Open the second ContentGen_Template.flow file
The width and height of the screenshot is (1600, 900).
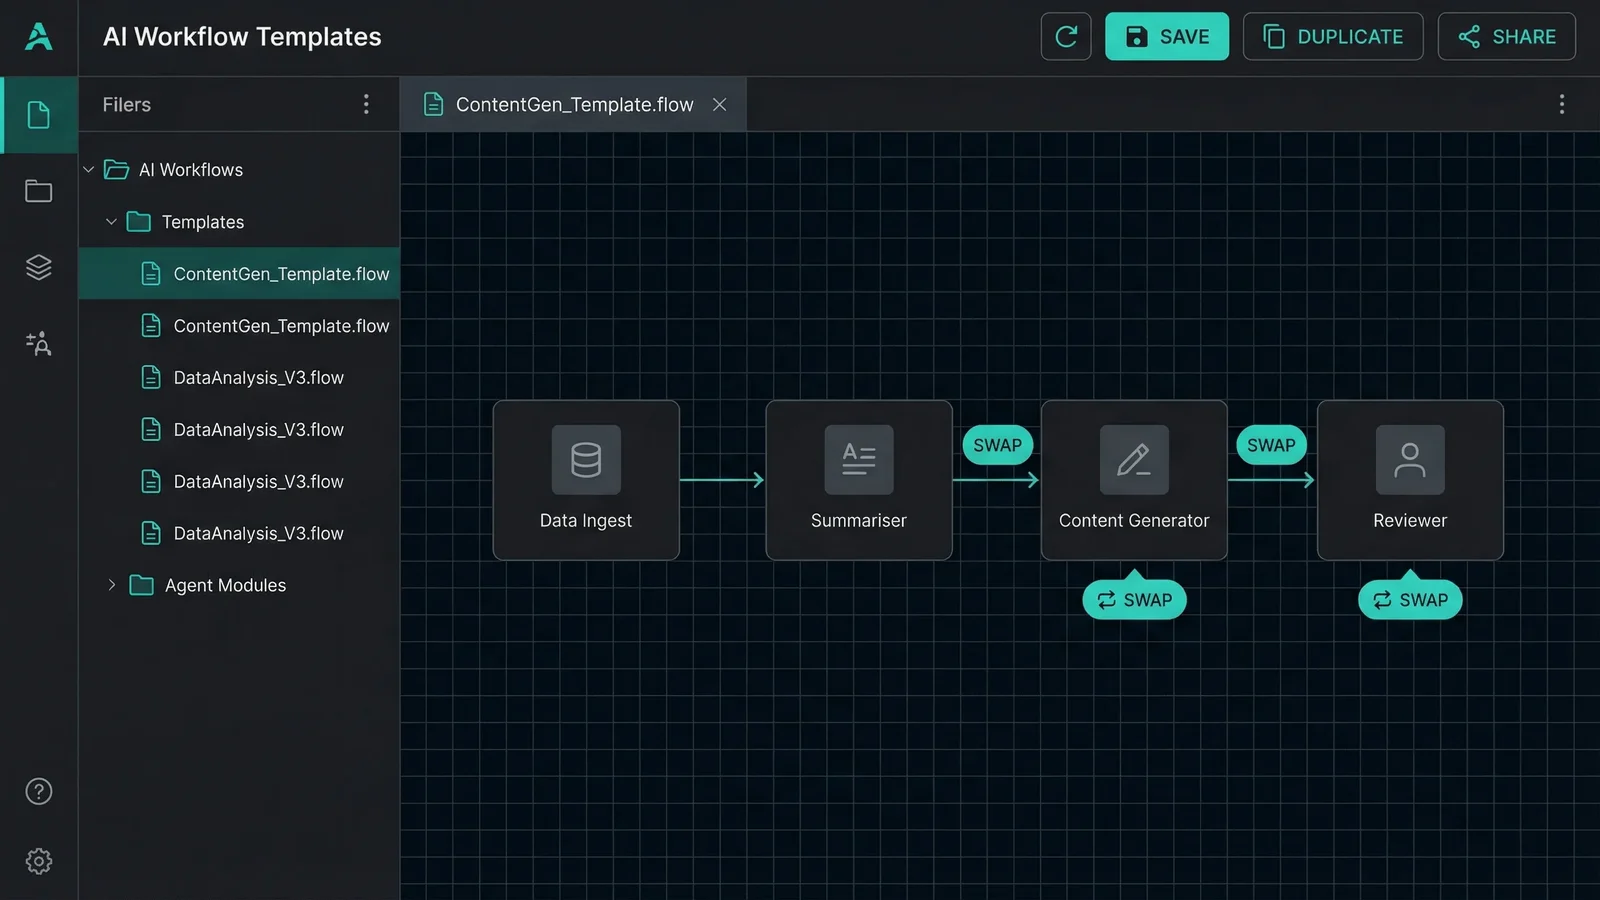(x=239, y=326)
